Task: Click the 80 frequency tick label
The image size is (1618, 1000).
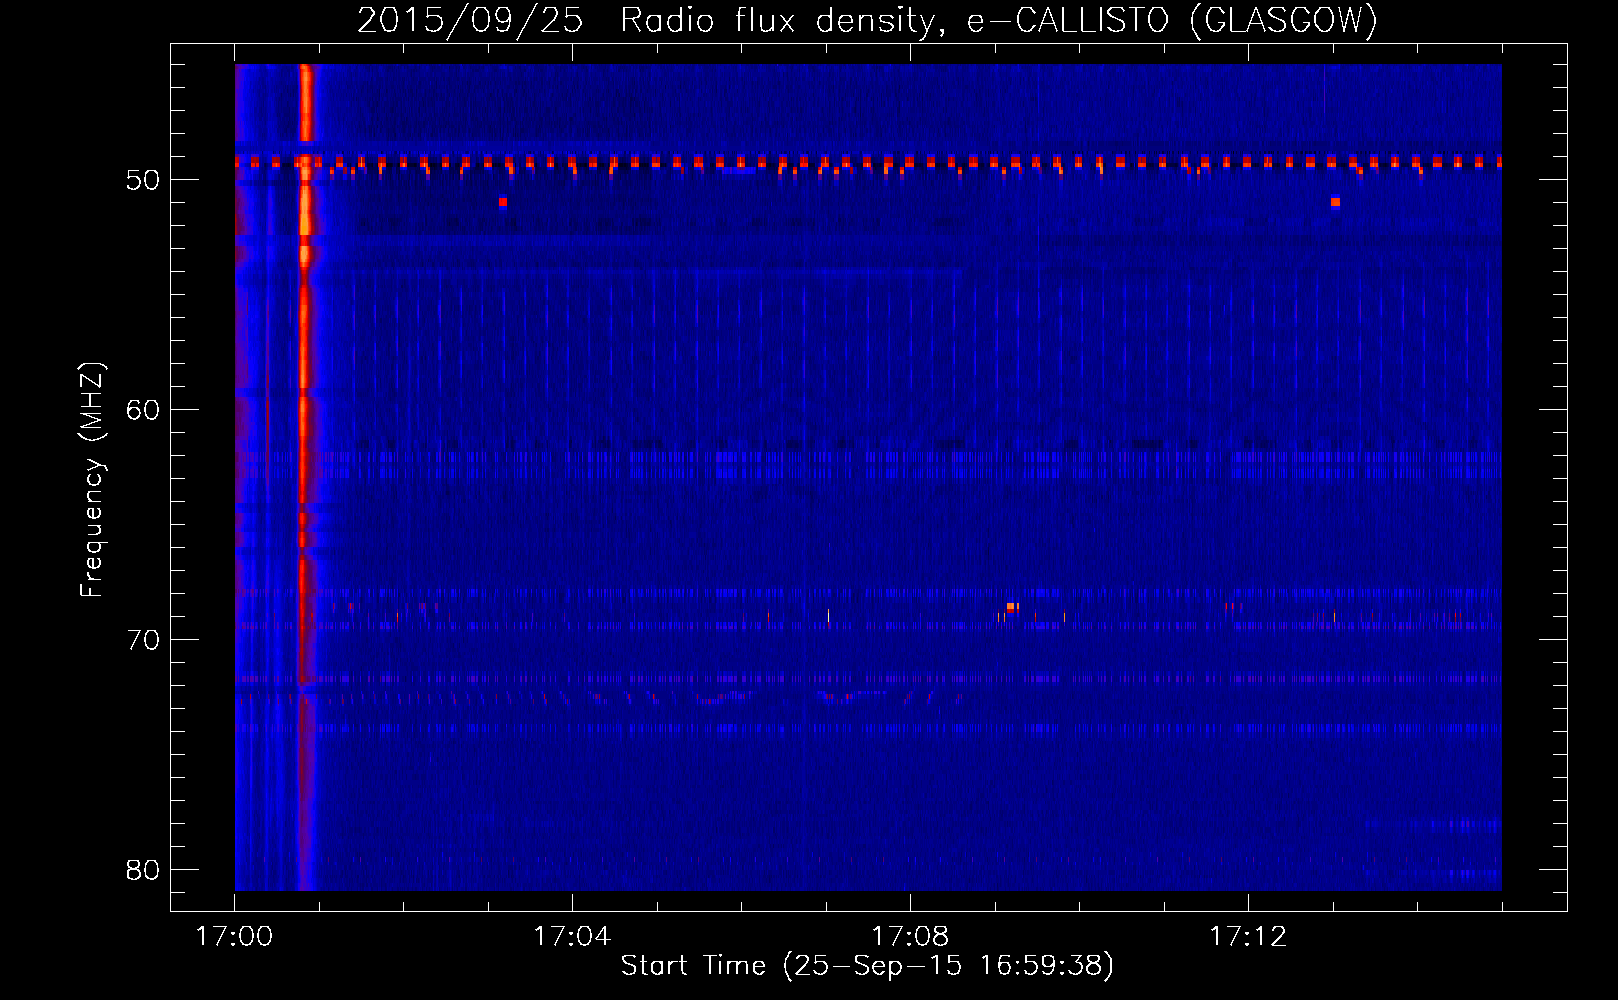Action: [x=143, y=870]
